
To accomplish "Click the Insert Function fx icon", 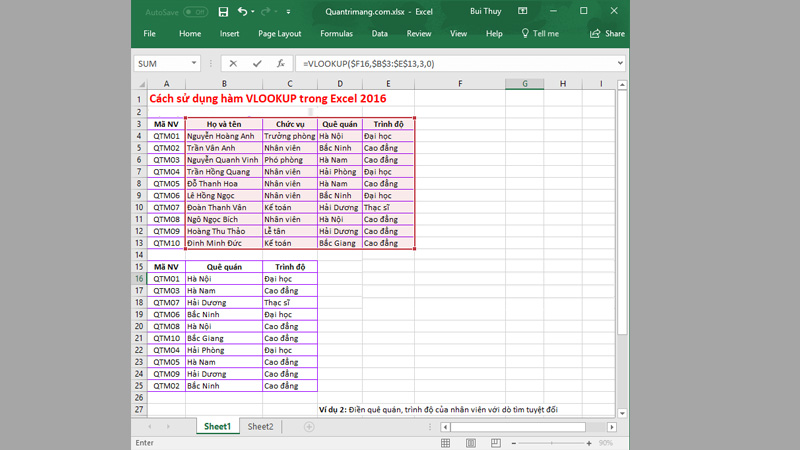I will coord(280,63).
